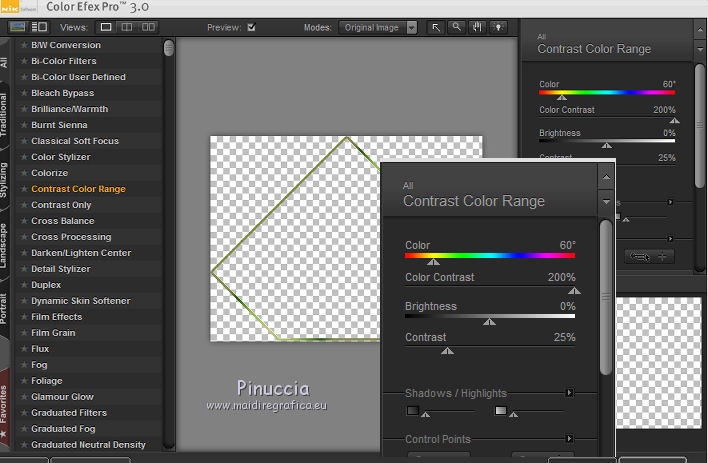Favorite the Color Stylizer star
This screenshot has height=463, width=708.
point(24,157)
